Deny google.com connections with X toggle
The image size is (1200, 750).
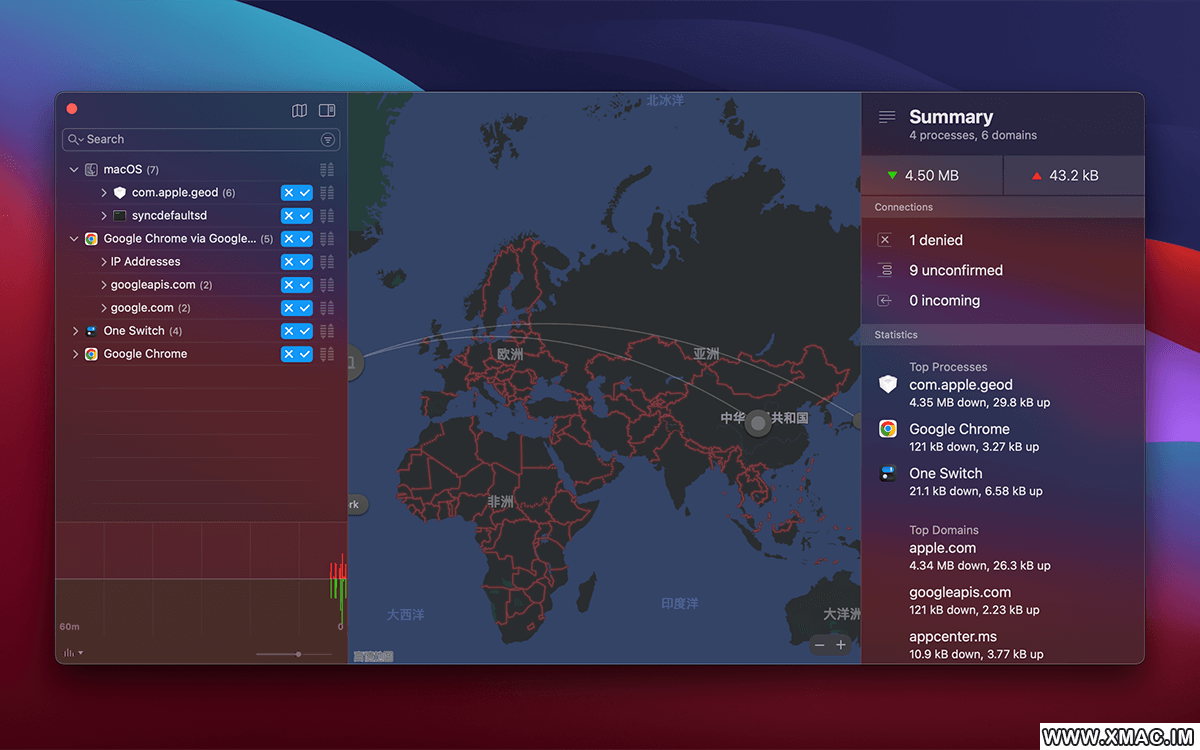(289, 308)
